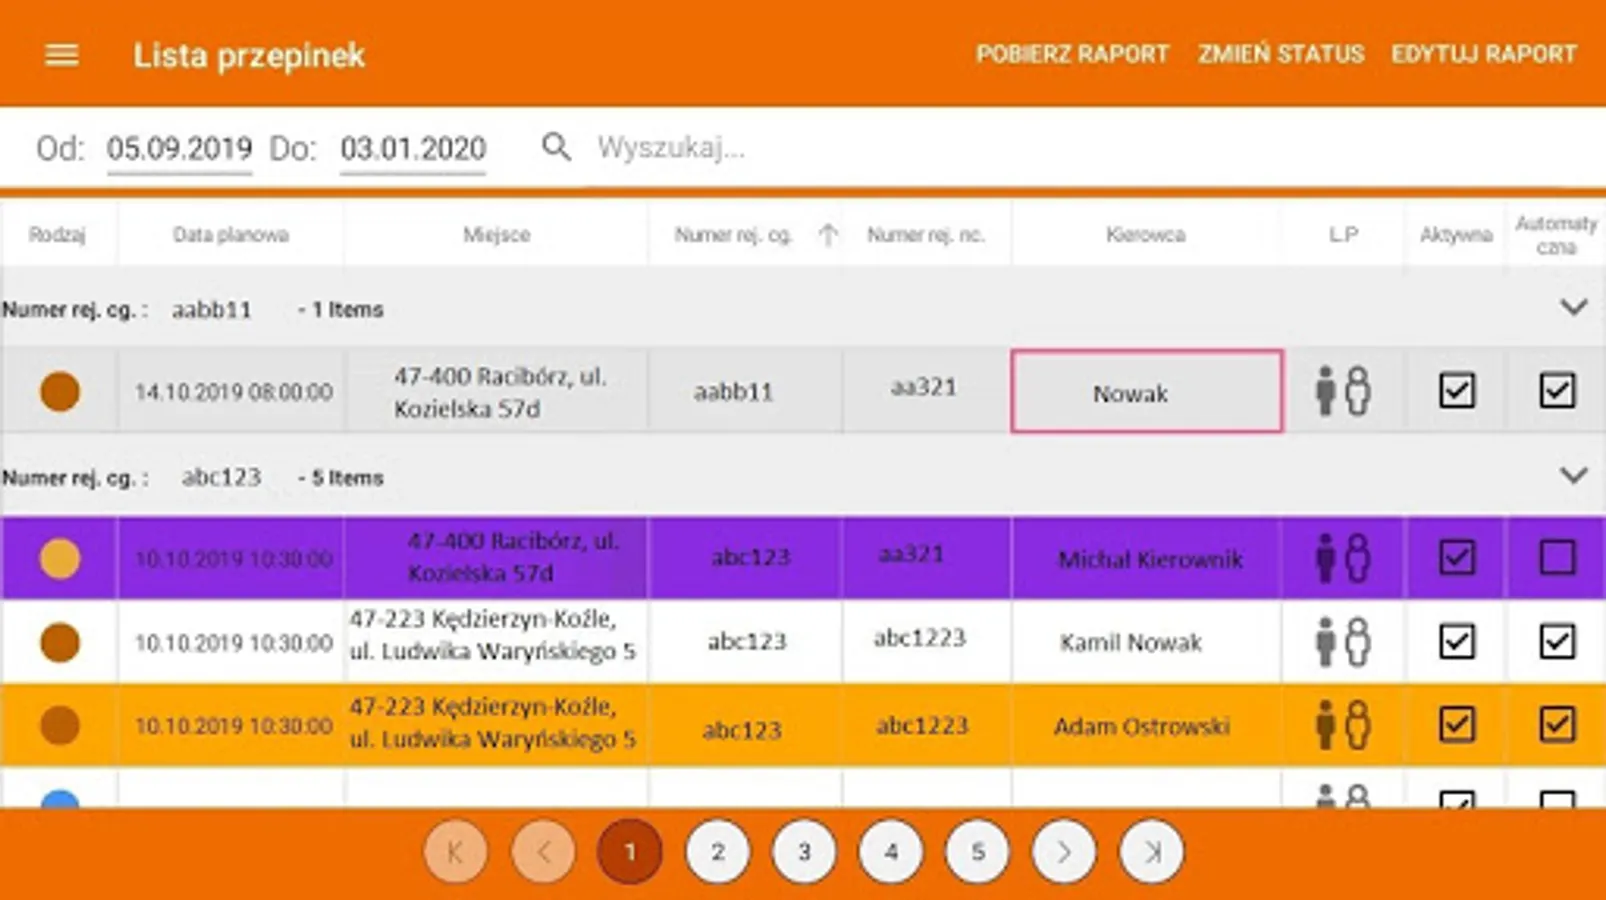Toggle Aktywna checkbox for Kamil Nowak

click(1457, 641)
